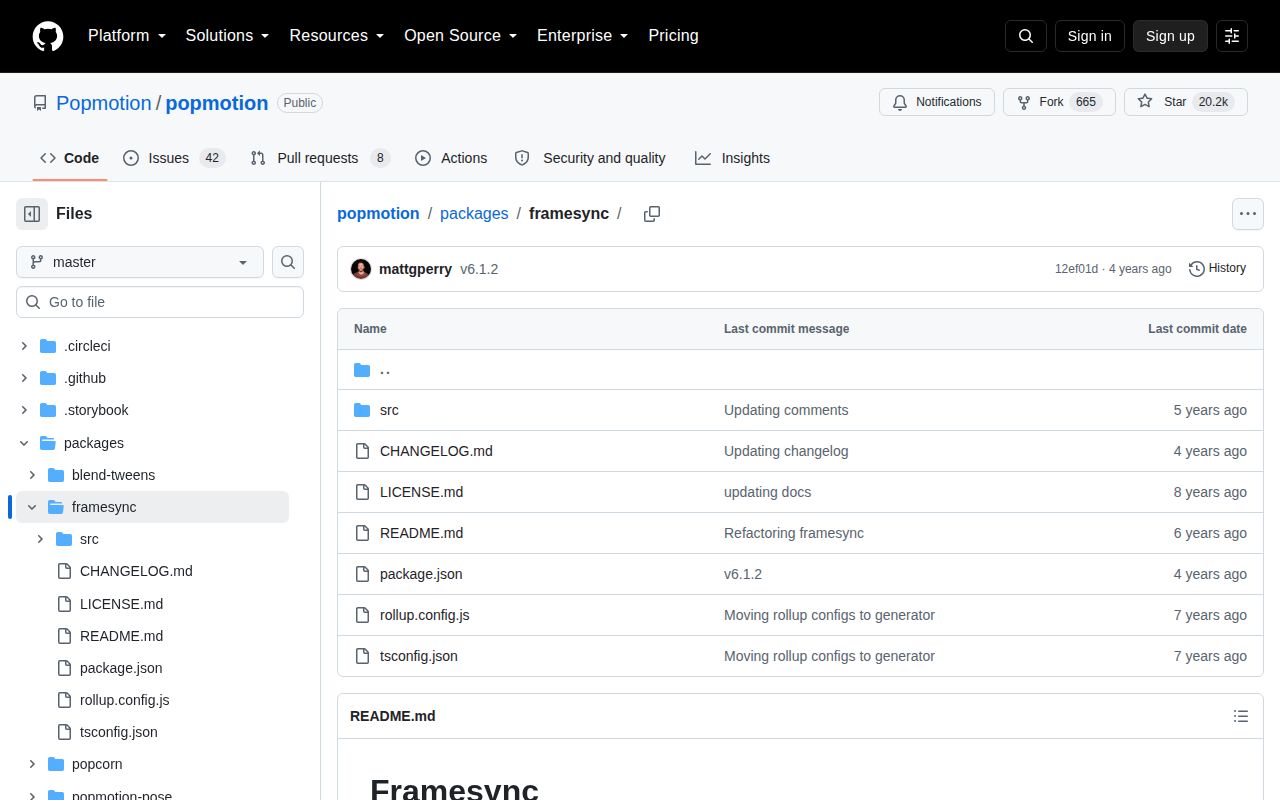This screenshot has height=800, width=1280.
Task: Collapse the framesync folder chevron
Action: [32, 507]
